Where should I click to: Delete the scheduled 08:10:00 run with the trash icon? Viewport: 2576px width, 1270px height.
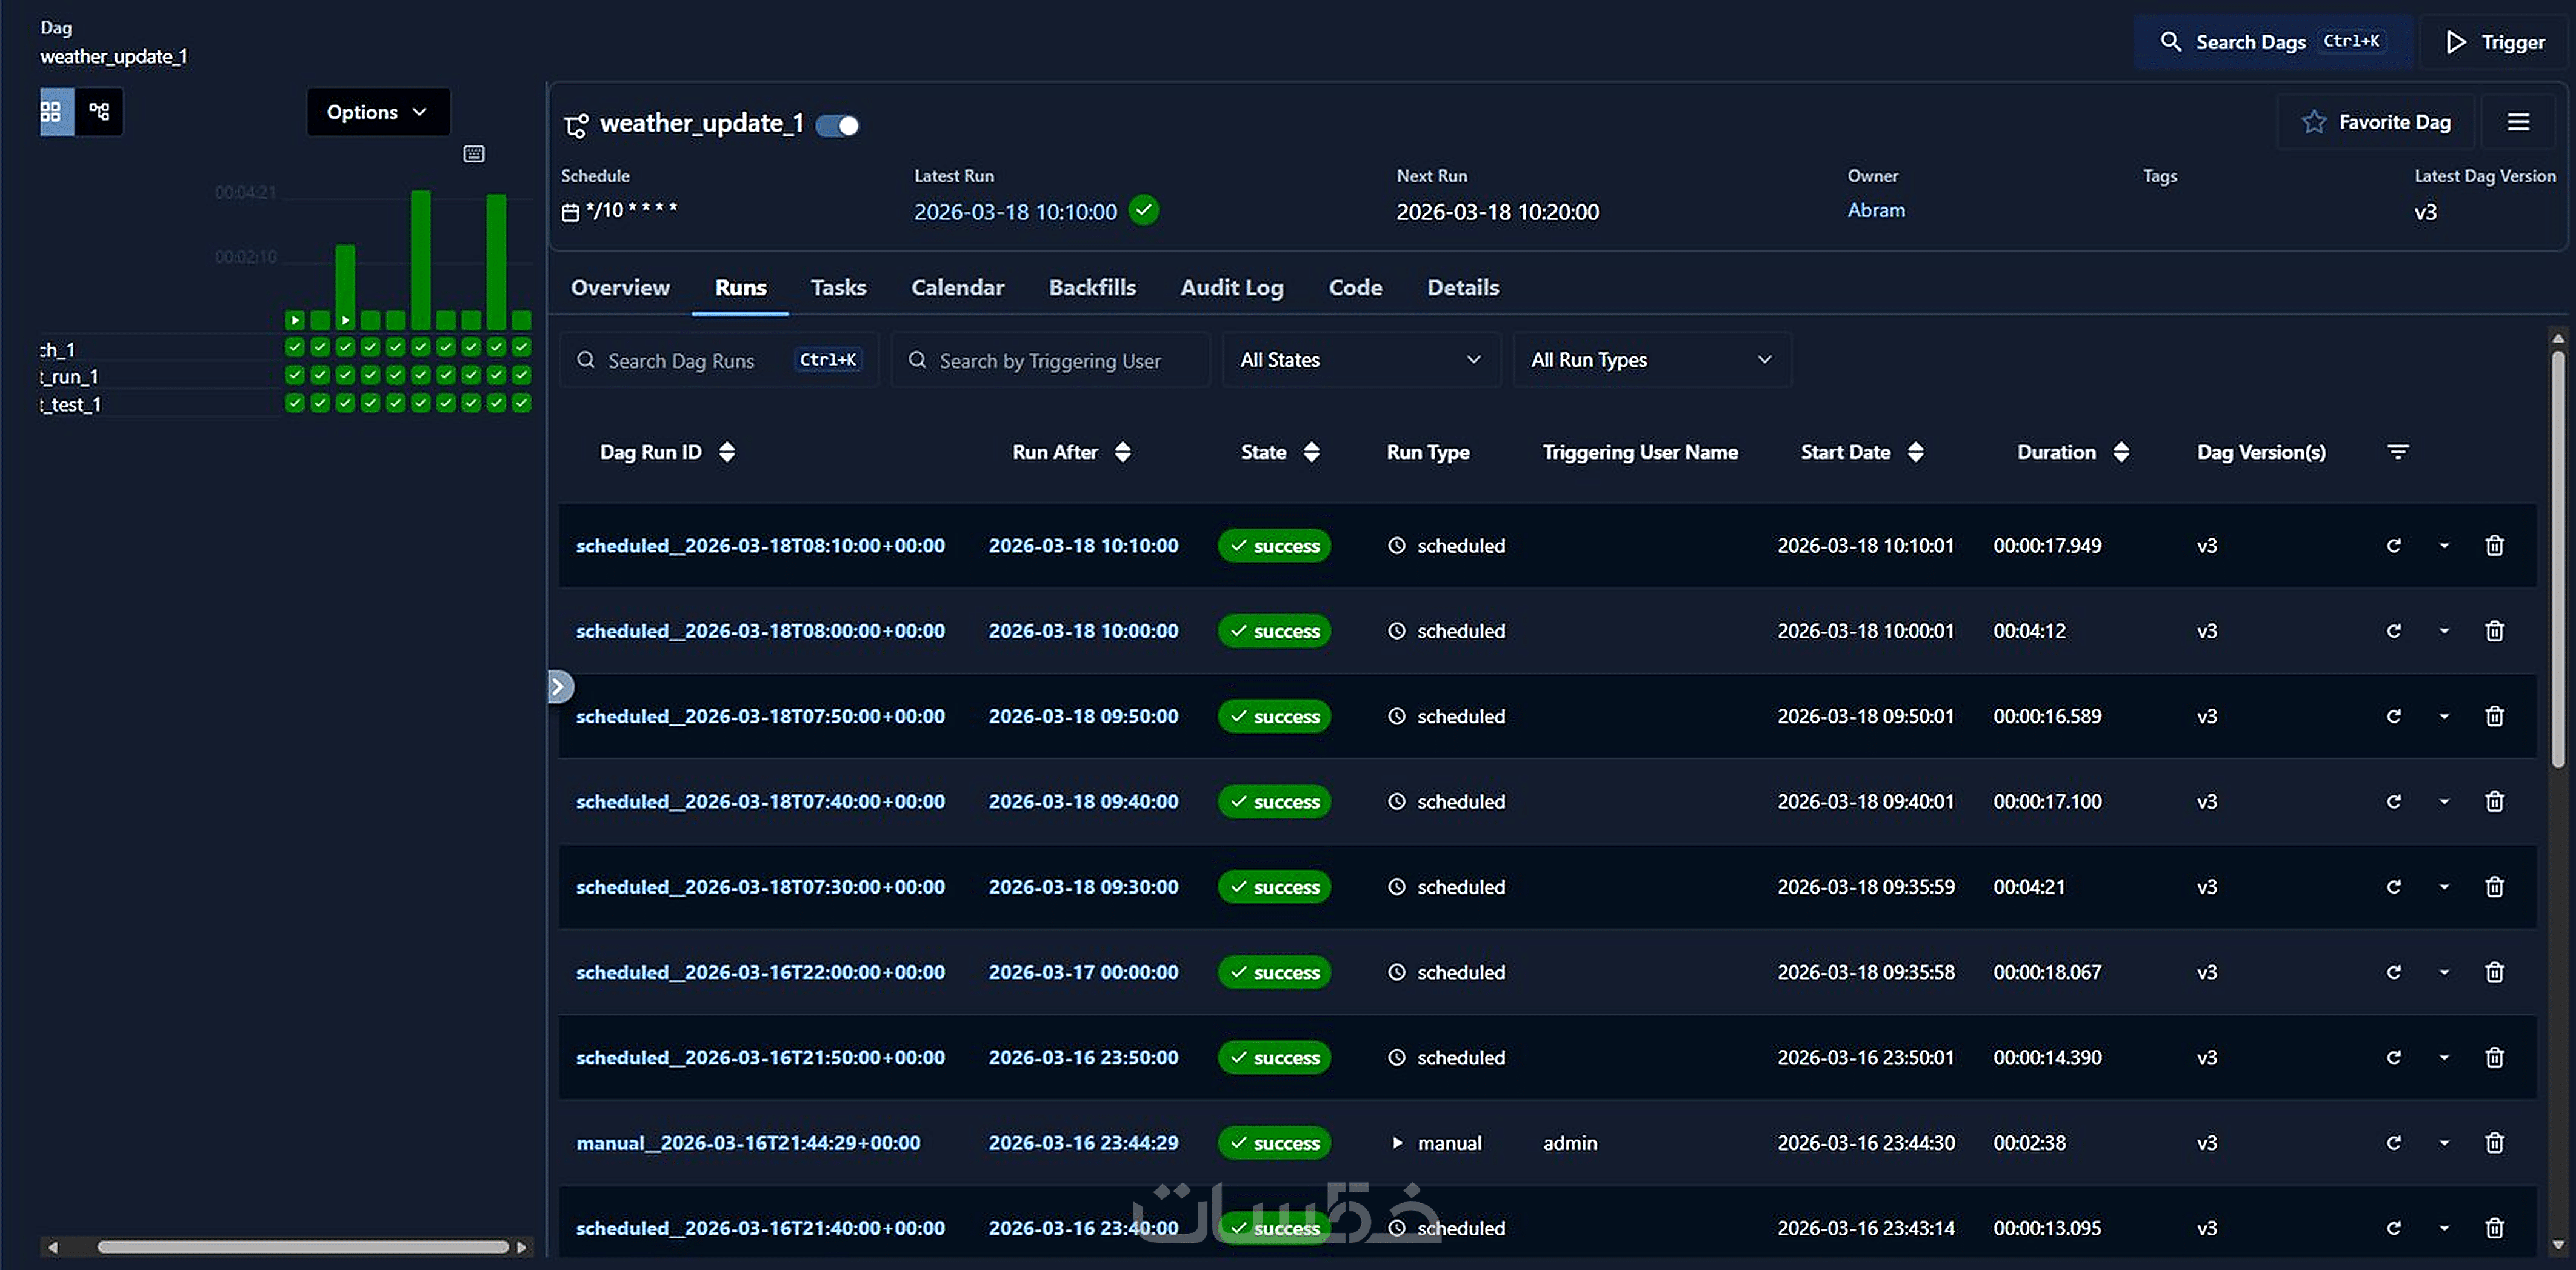click(2494, 546)
